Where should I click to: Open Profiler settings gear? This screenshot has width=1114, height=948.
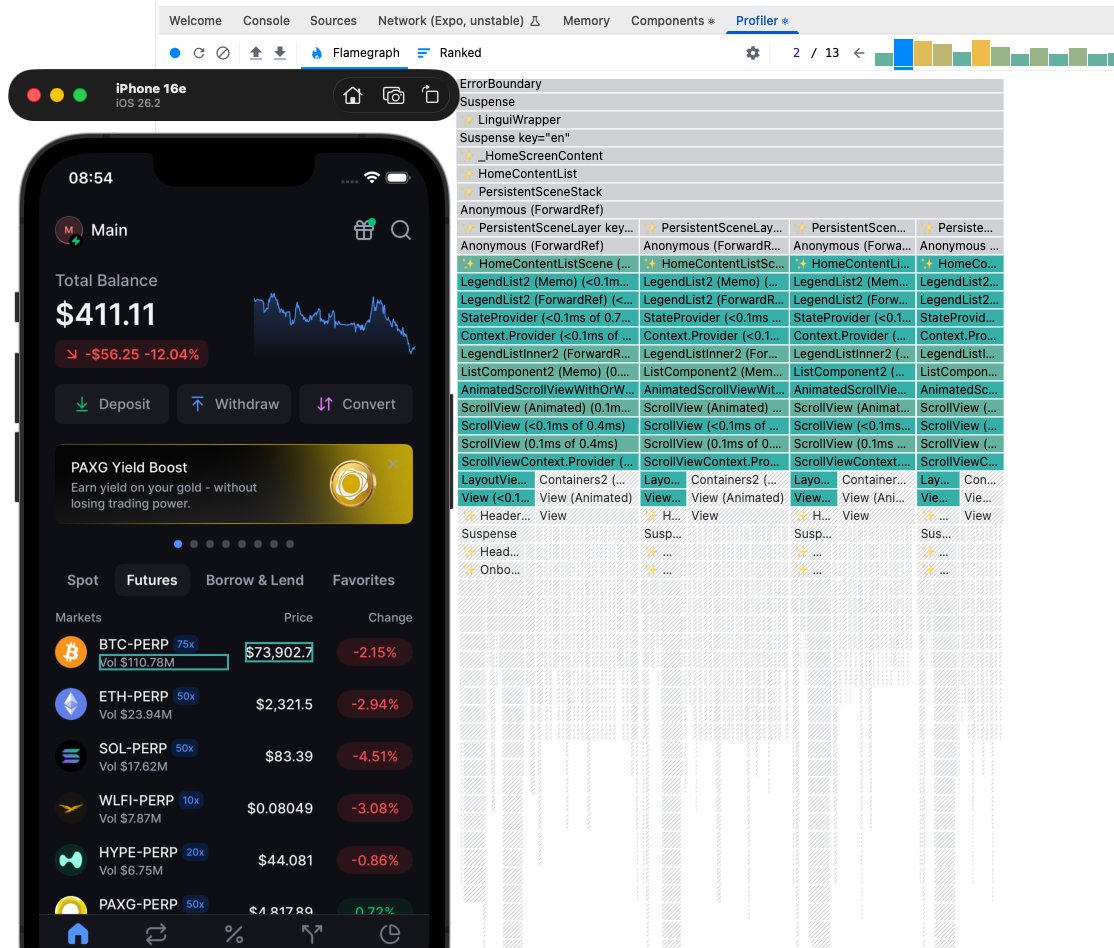click(x=753, y=53)
